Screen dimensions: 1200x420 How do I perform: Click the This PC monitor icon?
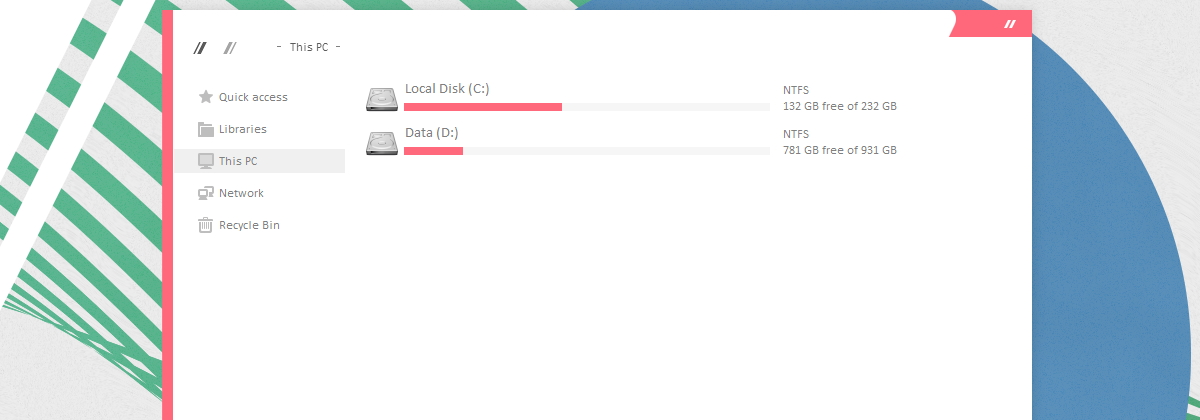point(206,161)
